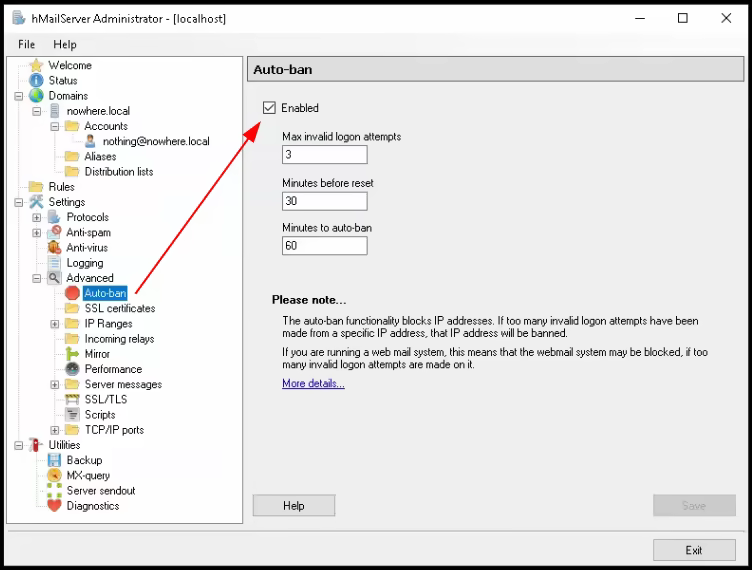Select Incoming relays in the tree

(119, 338)
